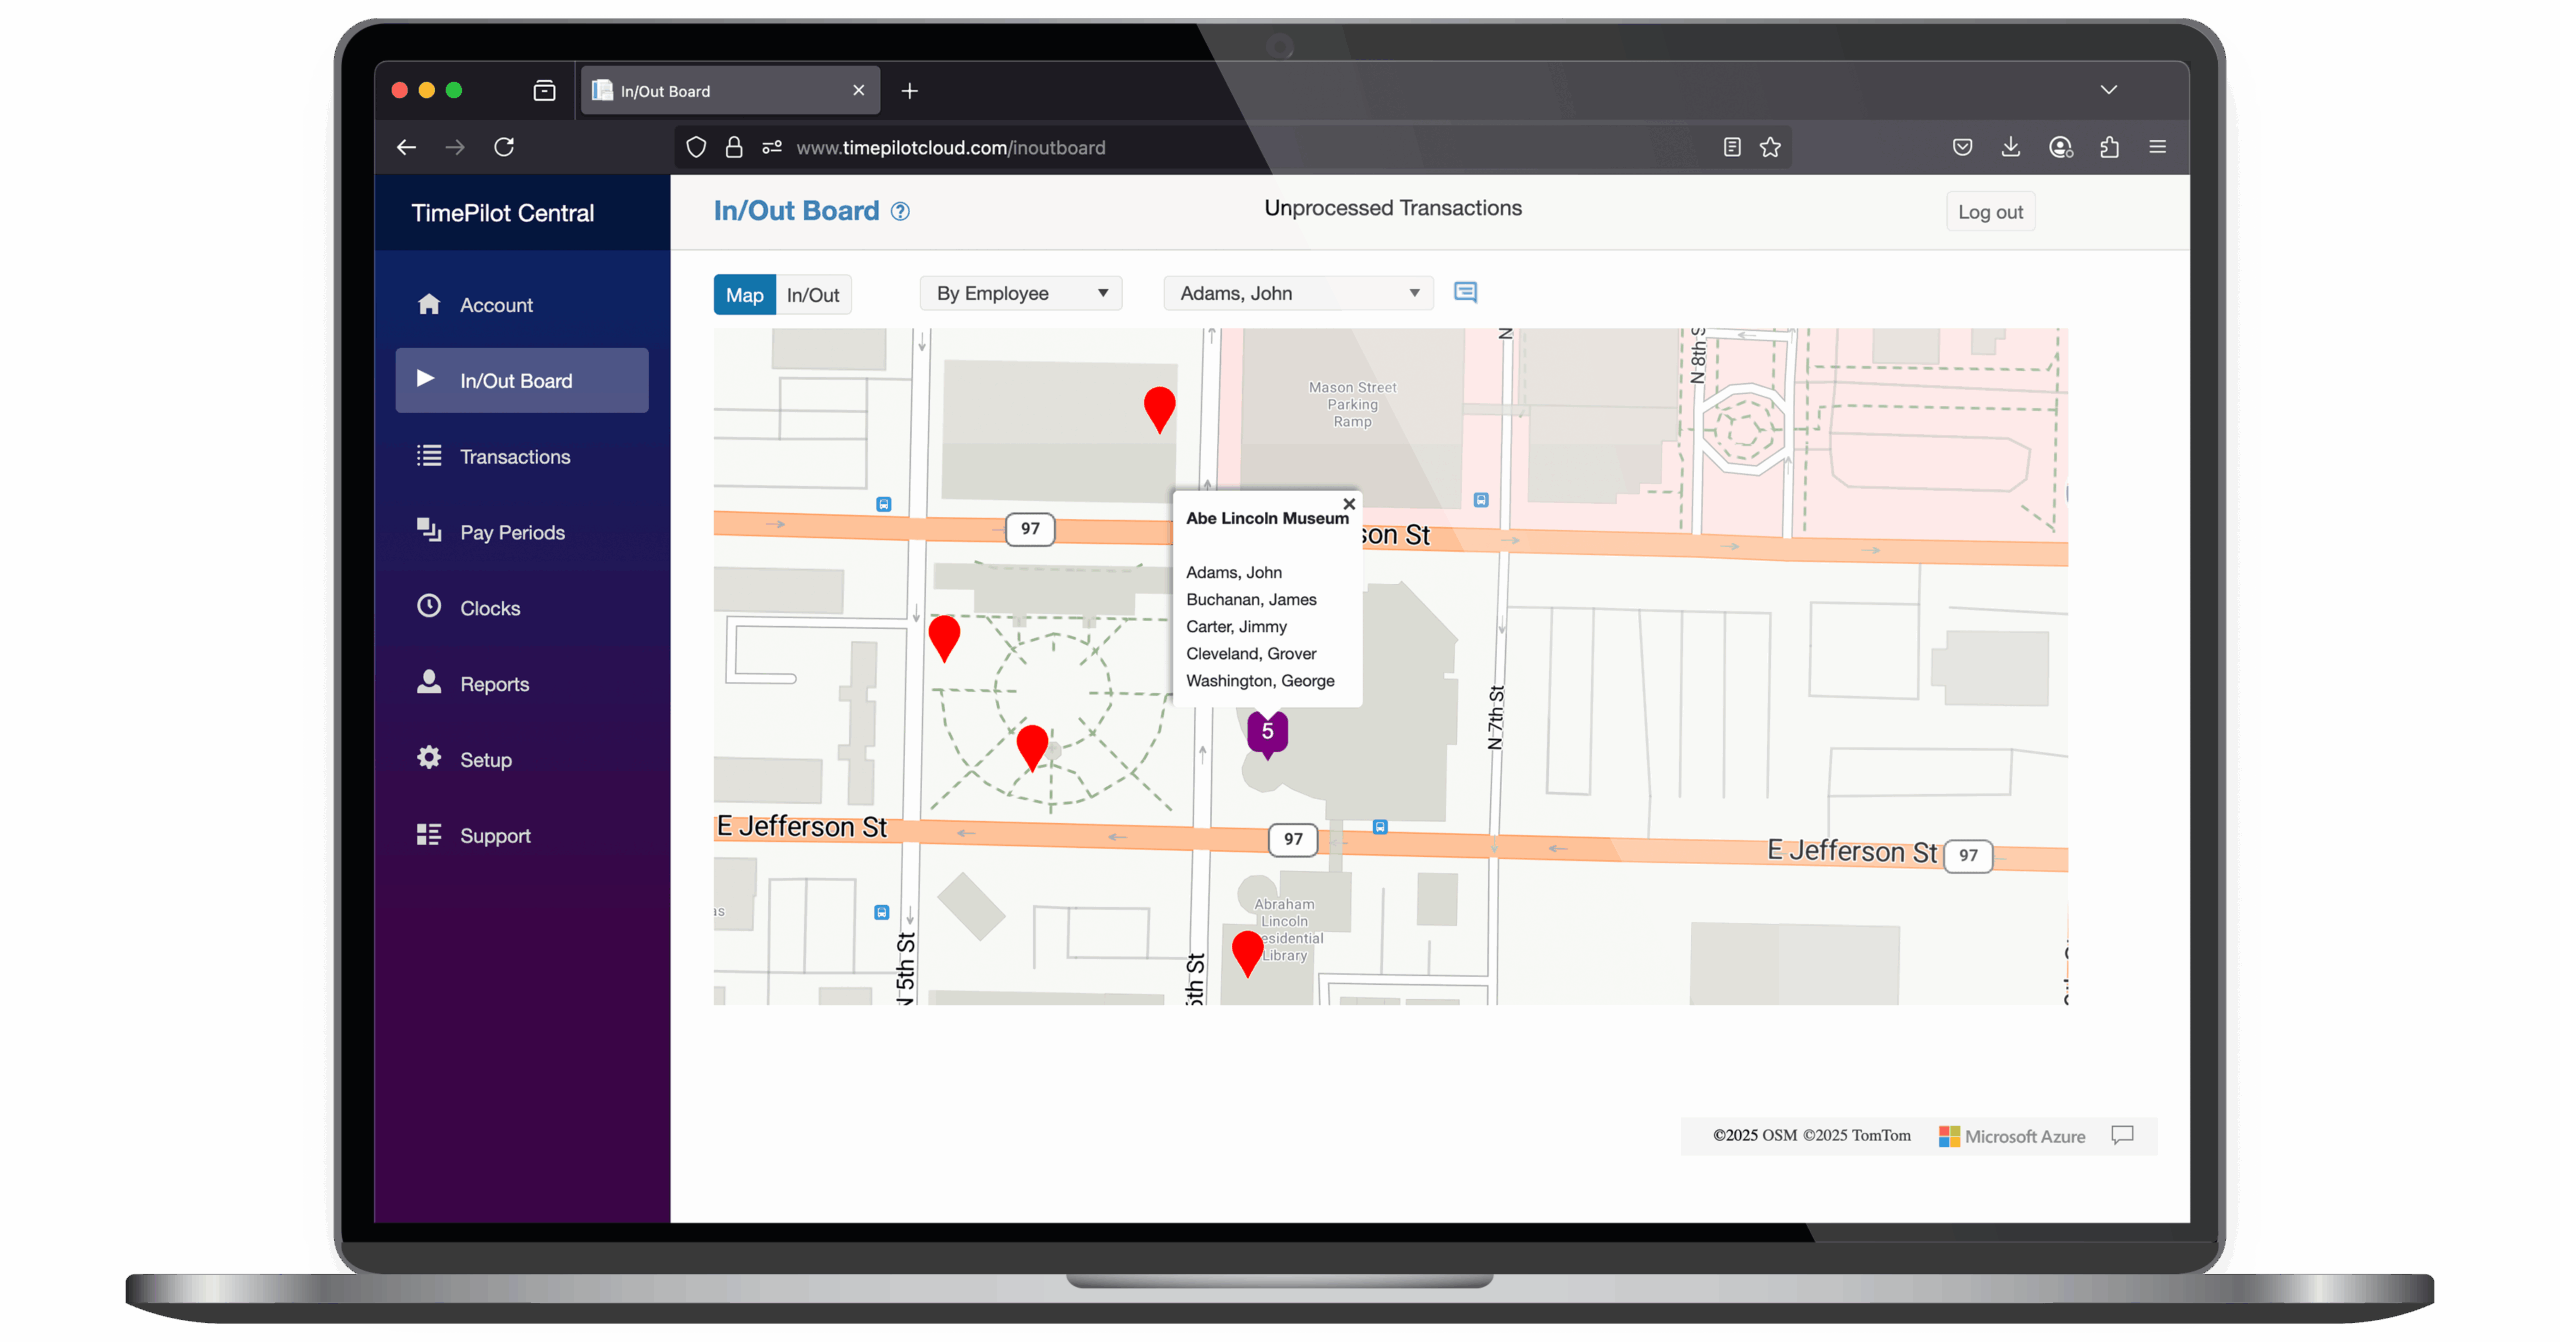Expand the By Employee dropdown

click(1020, 293)
